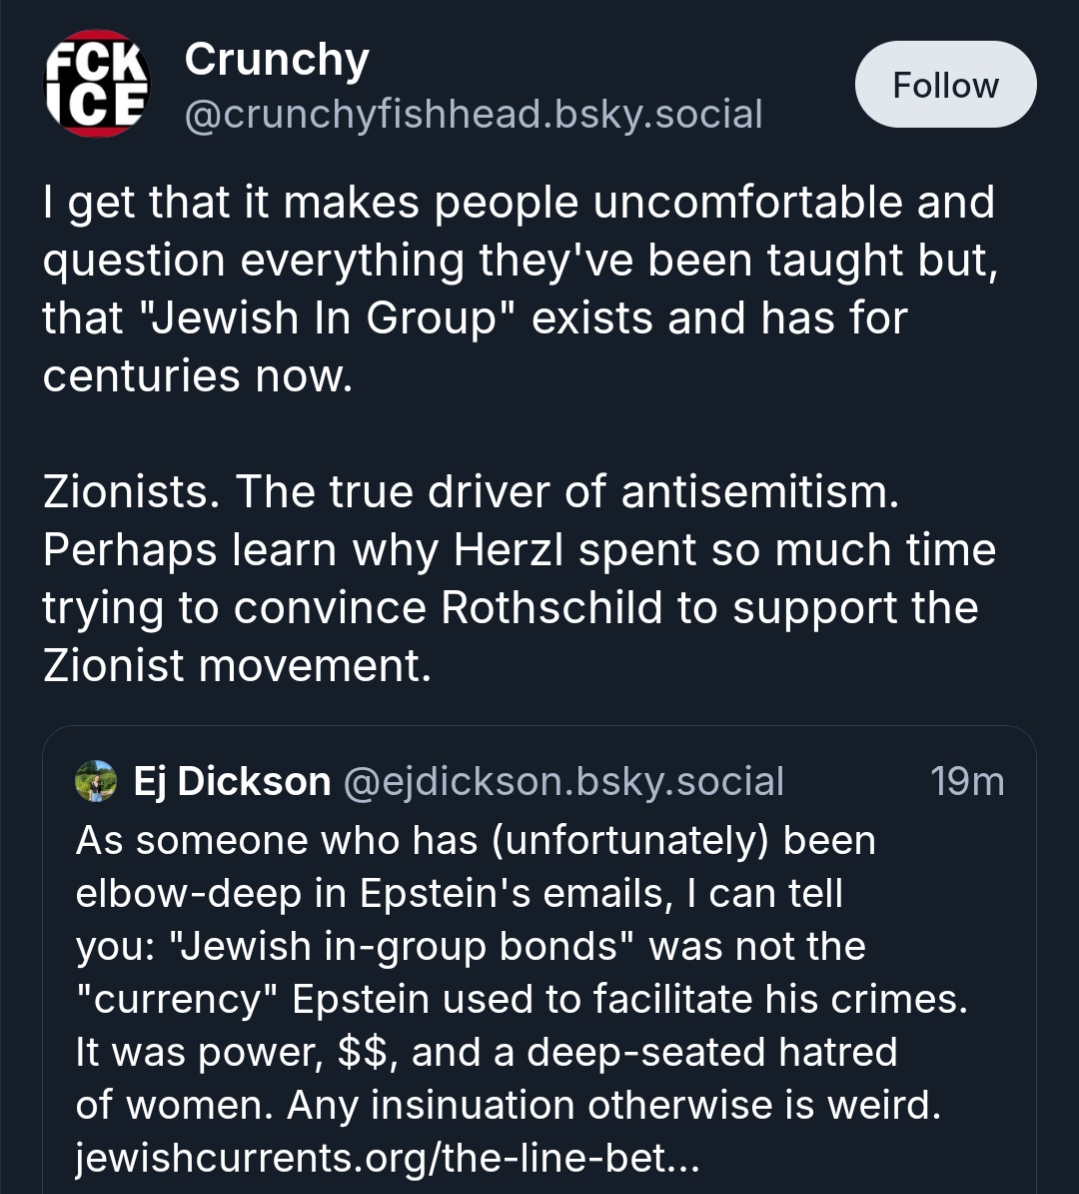Click the paragraph starting "Zionists. The true driver"
This screenshot has width=1079, height=1194.
click(518, 579)
